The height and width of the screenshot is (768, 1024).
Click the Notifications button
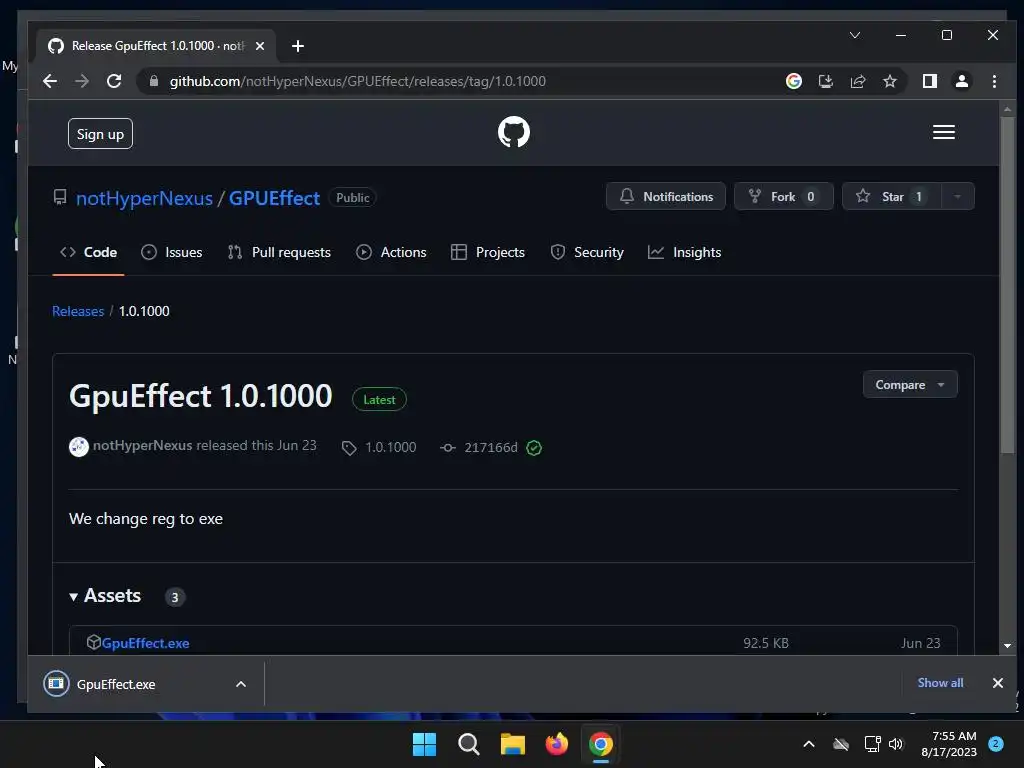(x=665, y=197)
